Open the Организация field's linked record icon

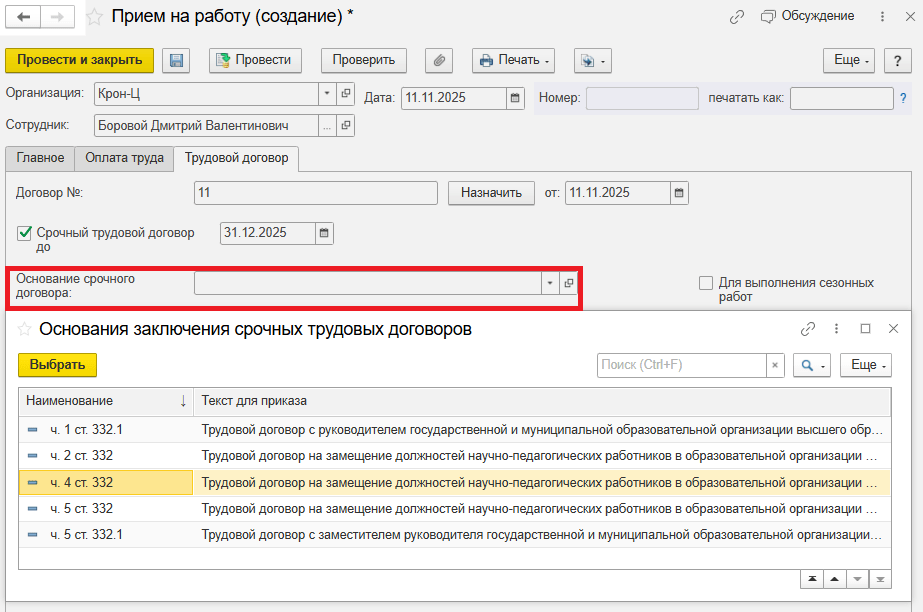click(x=346, y=93)
